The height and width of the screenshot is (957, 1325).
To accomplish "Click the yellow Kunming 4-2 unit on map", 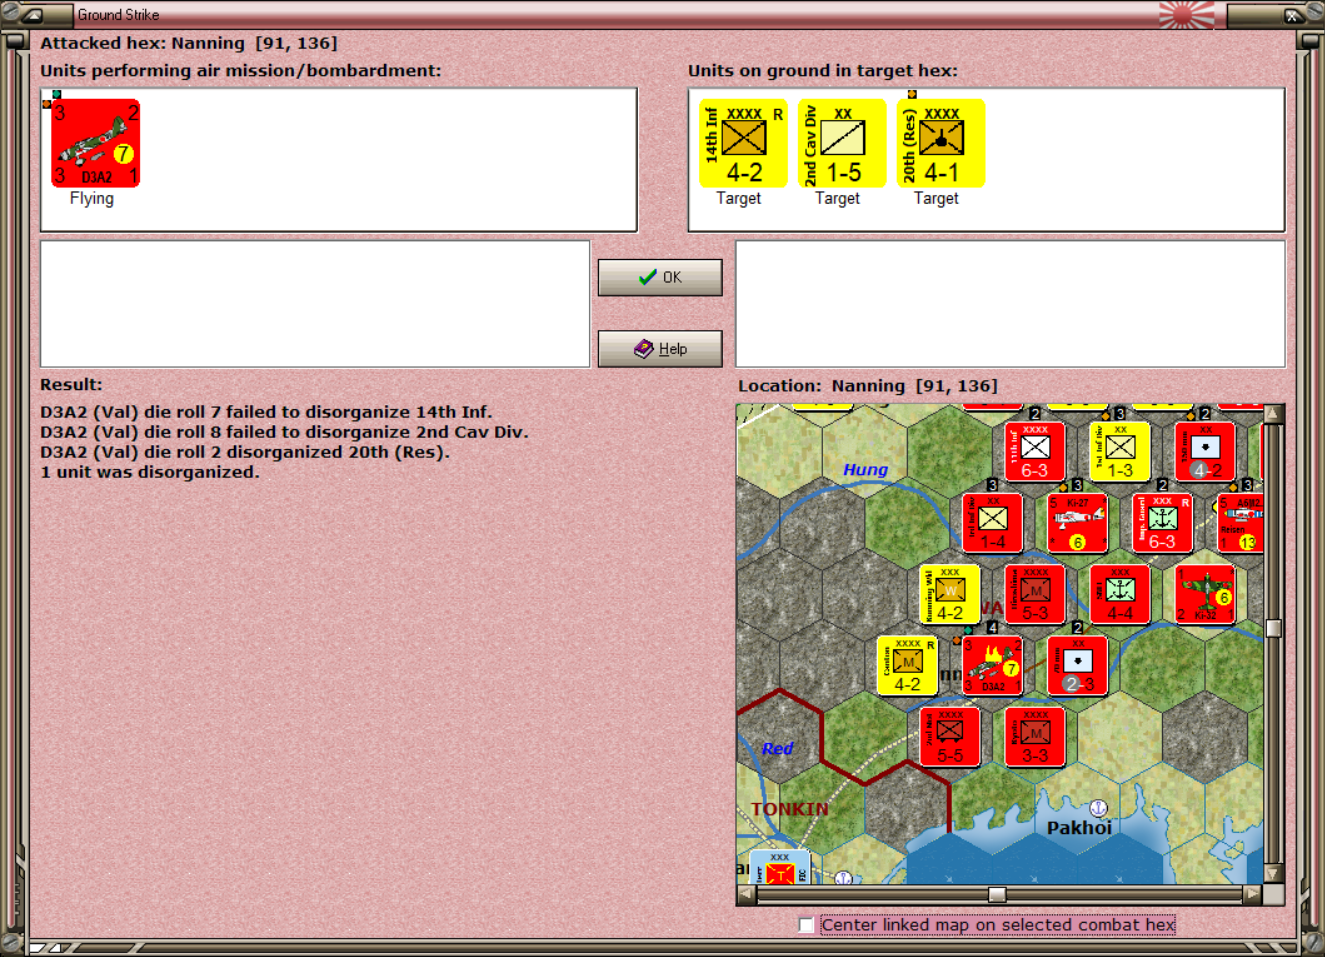I will tap(949, 594).
